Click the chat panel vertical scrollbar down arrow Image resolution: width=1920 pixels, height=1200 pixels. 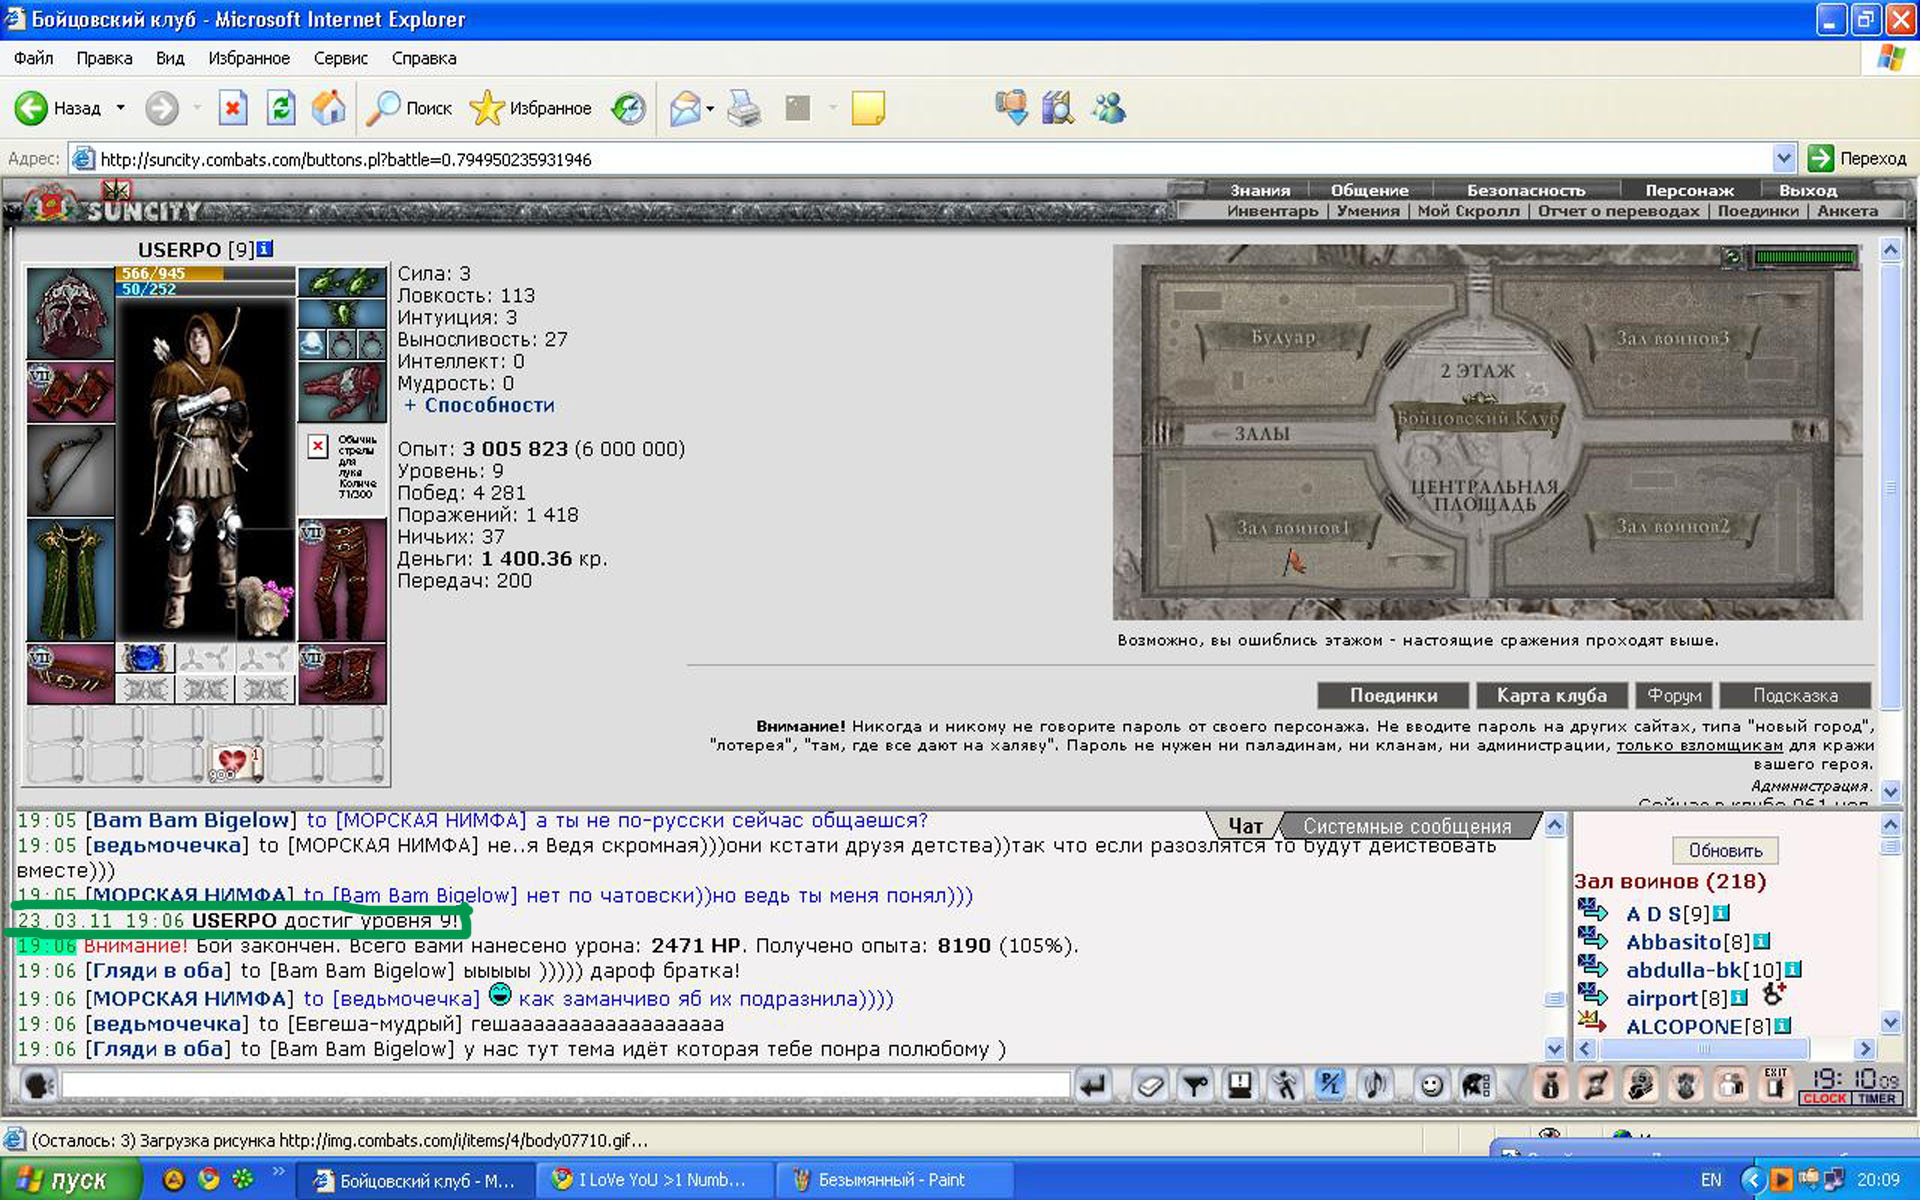[1554, 1049]
